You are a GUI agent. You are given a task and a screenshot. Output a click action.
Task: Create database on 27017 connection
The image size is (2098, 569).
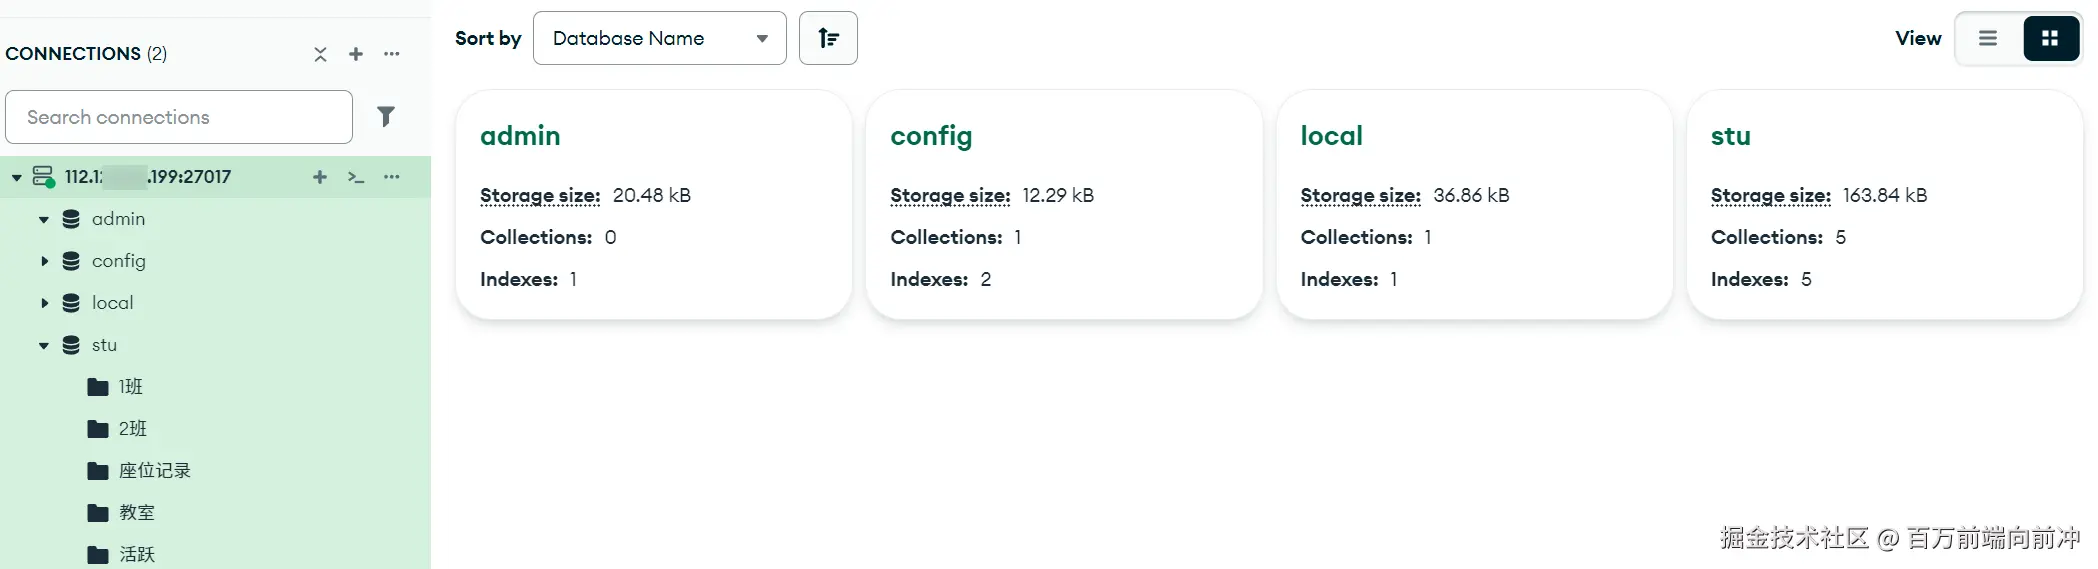[x=320, y=177]
